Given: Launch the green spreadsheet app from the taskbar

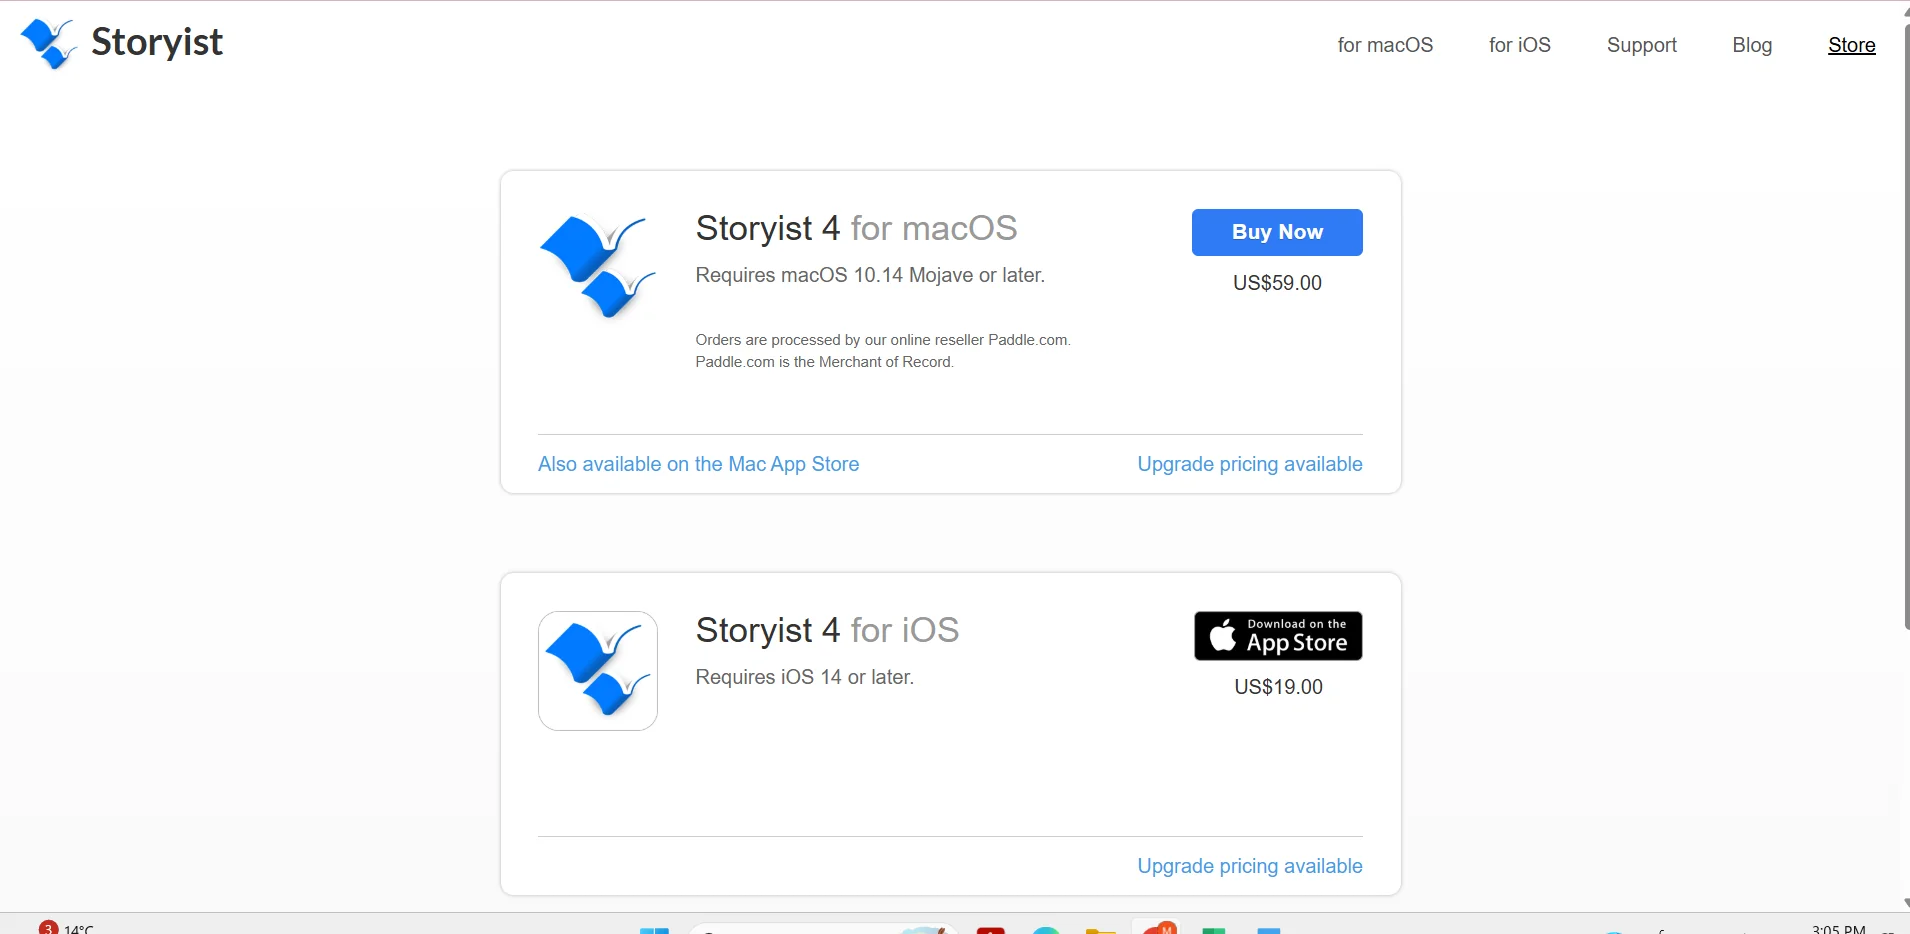Looking at the screenshot, I should [1214, 930].
